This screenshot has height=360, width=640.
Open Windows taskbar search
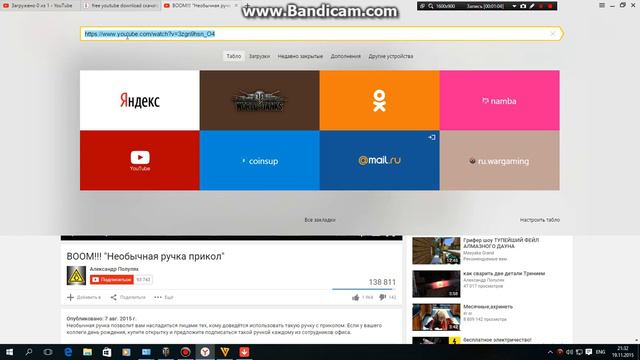pos(29,352)
